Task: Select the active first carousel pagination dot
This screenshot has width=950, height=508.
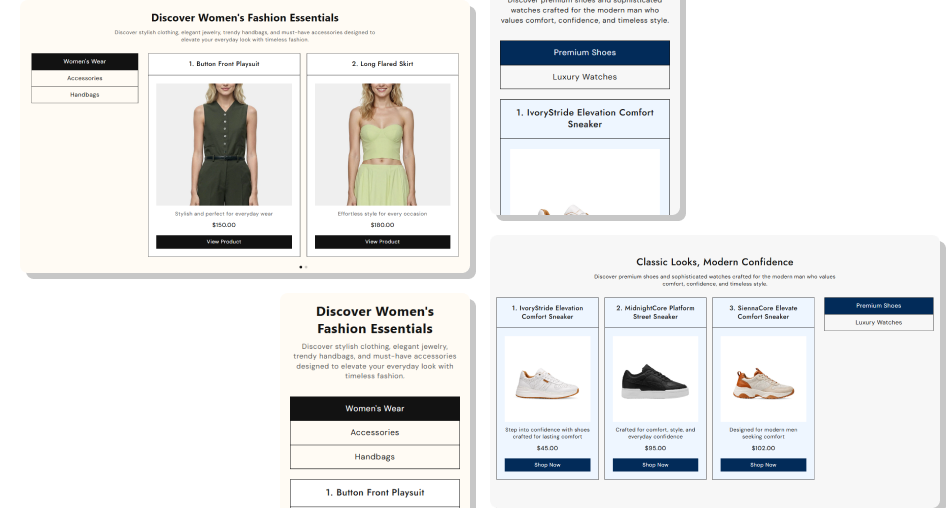Action: [301, 267]
